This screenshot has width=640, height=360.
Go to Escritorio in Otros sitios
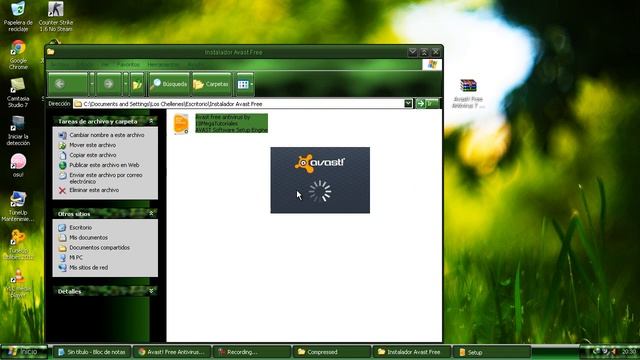[x=75, y=227]
